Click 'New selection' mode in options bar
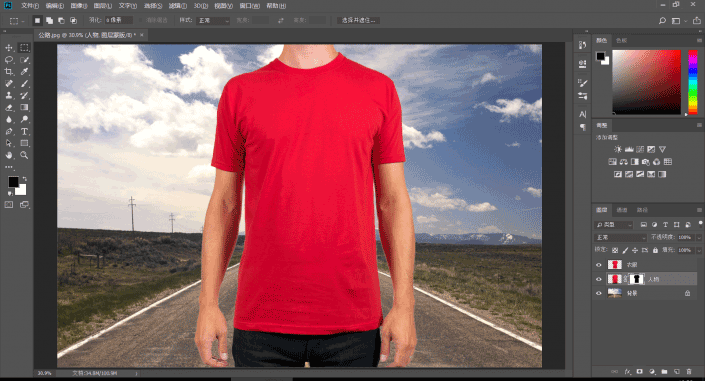The width and height of the screenshot is (705, 381). click(x=38, y=20)
